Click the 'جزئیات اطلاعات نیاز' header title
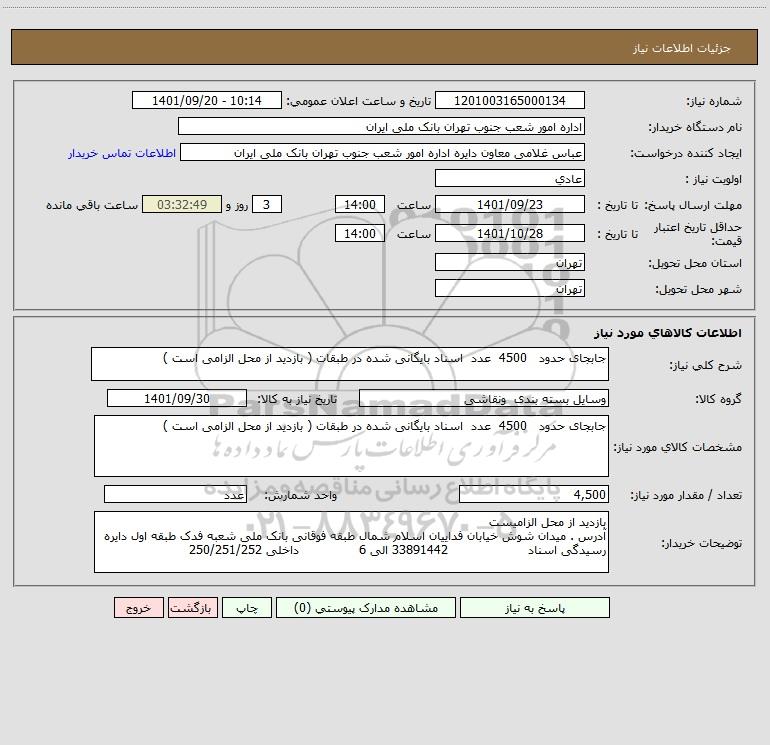This screenshot has height=745, width=770. [682, 48]
